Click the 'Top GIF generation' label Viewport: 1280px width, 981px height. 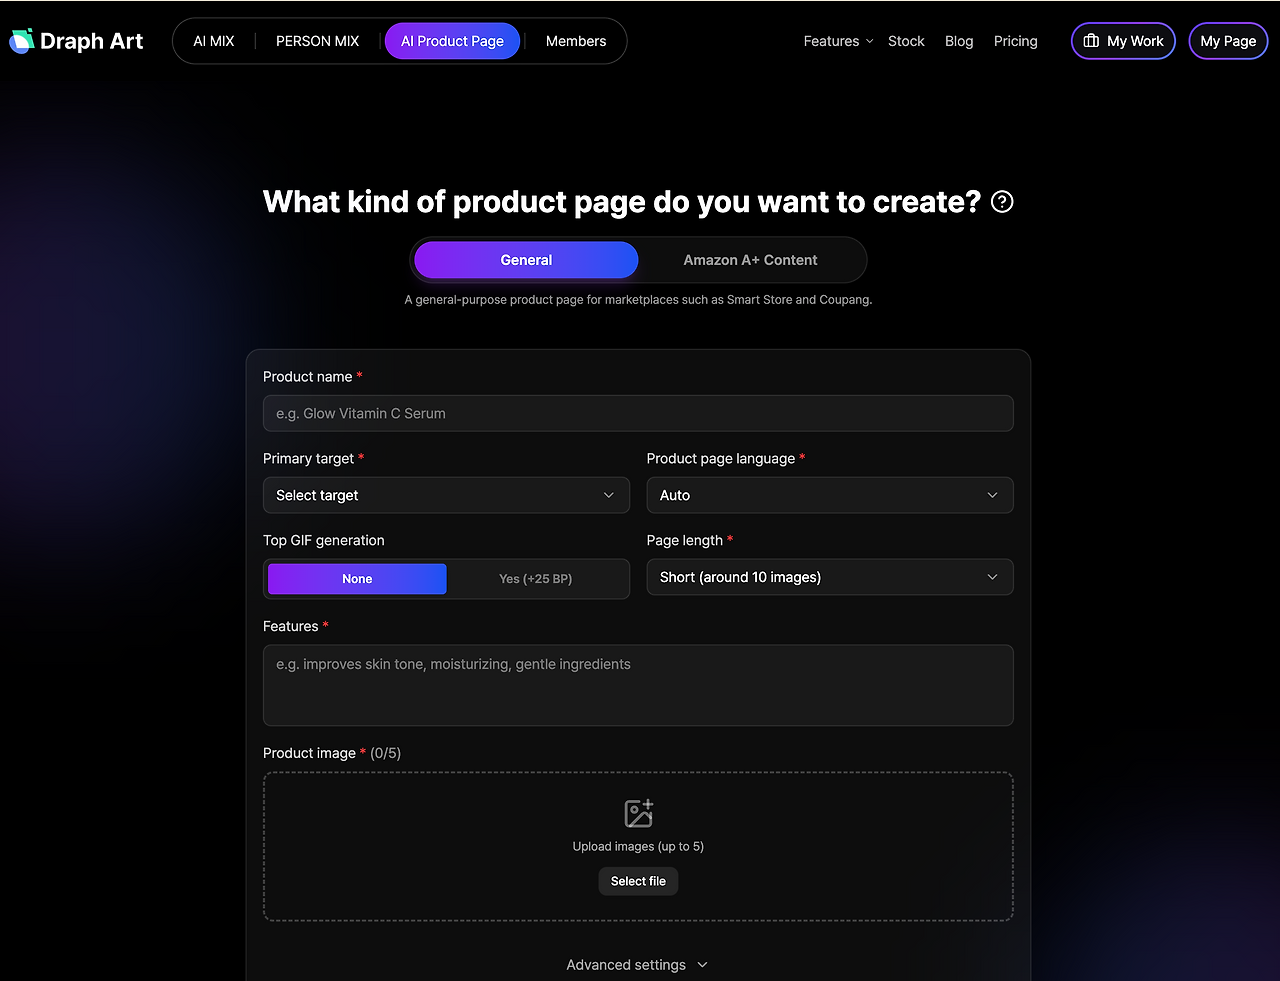coord(324,540)
